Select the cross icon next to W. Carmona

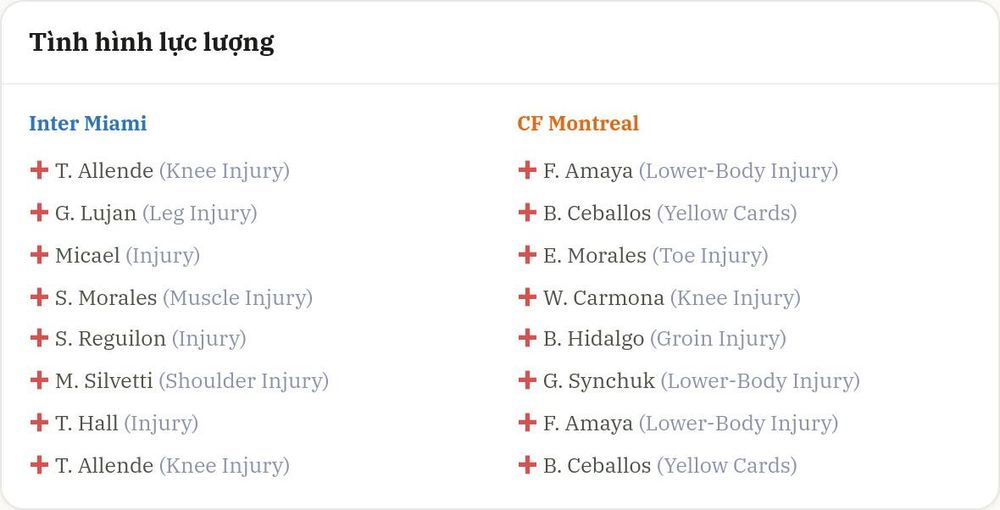click(x=527, y=296)
